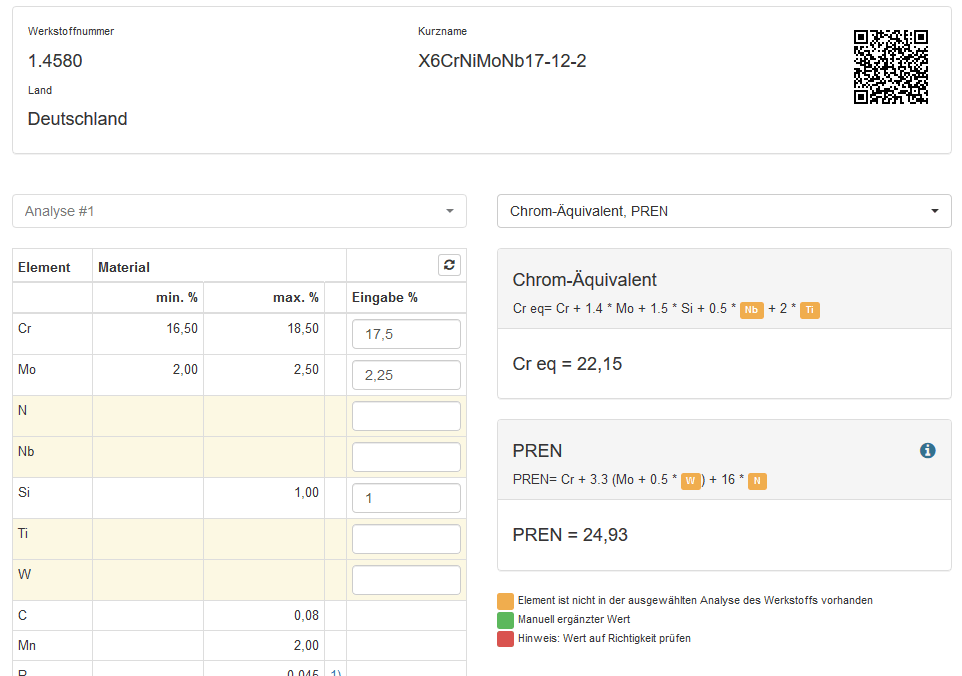Click orange N badge in PREN formula
Viewport: 962px width, 676px height.
pyautogui.click(x=757, y=481)
